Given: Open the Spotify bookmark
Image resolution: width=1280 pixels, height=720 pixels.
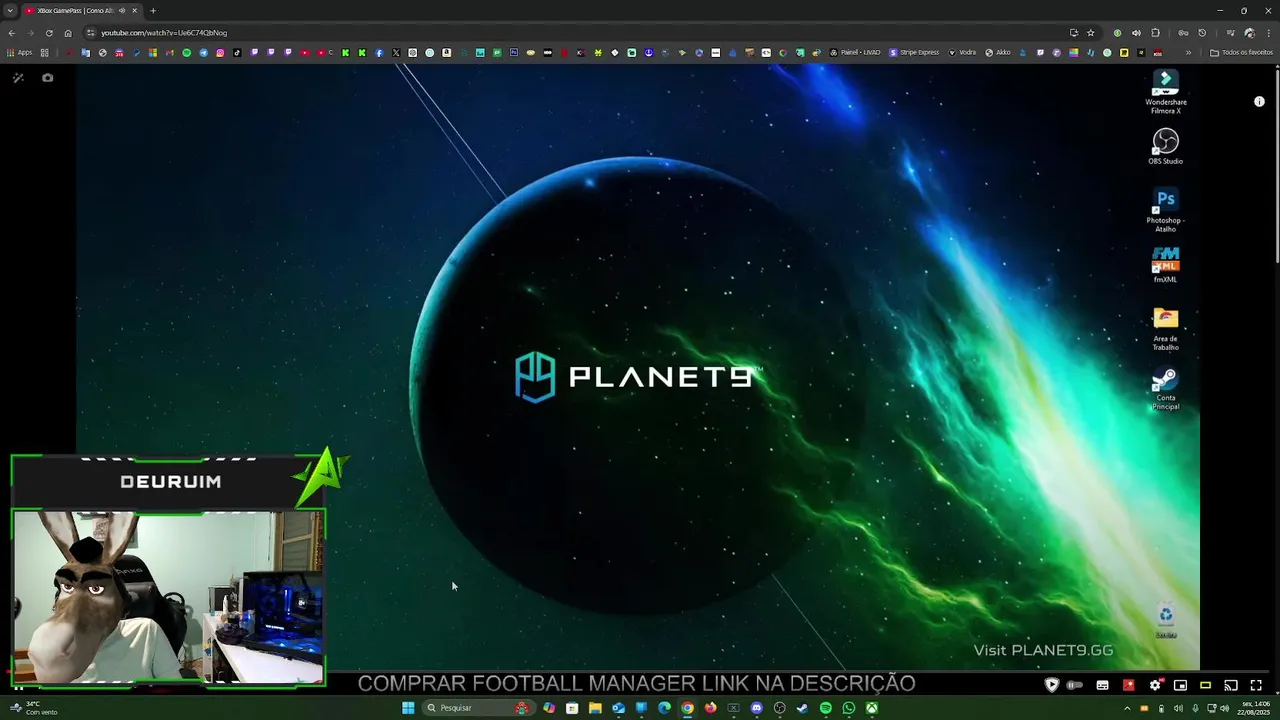Looking at the screenshot, I should [186, 52].
